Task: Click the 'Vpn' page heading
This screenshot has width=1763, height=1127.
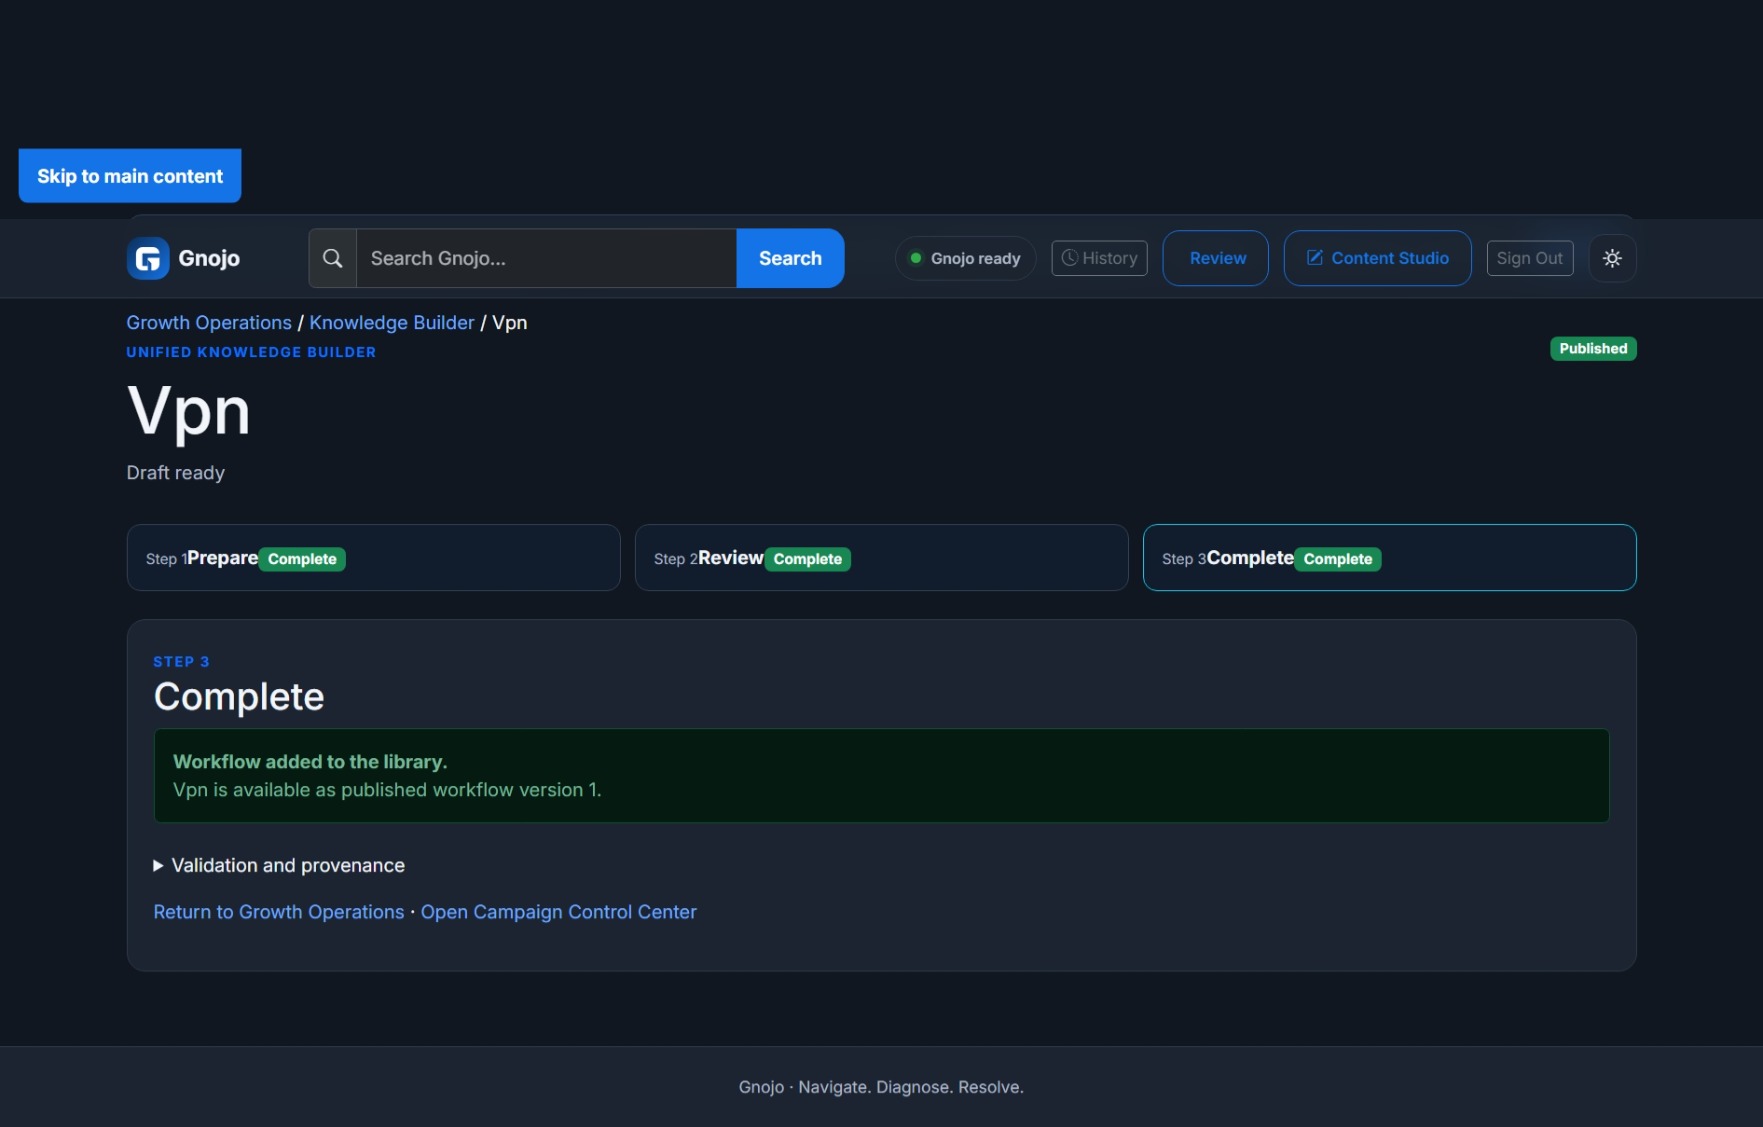Action: pos(189,411)
